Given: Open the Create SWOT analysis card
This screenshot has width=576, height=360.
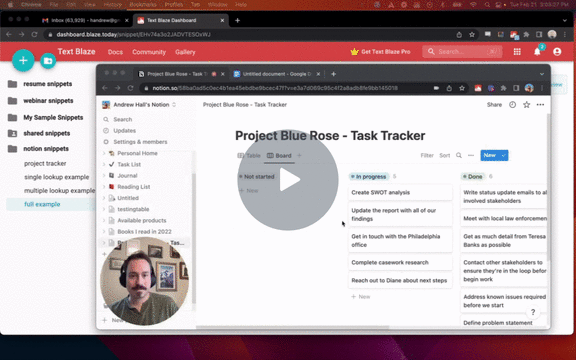Looking at the screenshot, I should tap(400, 192).
